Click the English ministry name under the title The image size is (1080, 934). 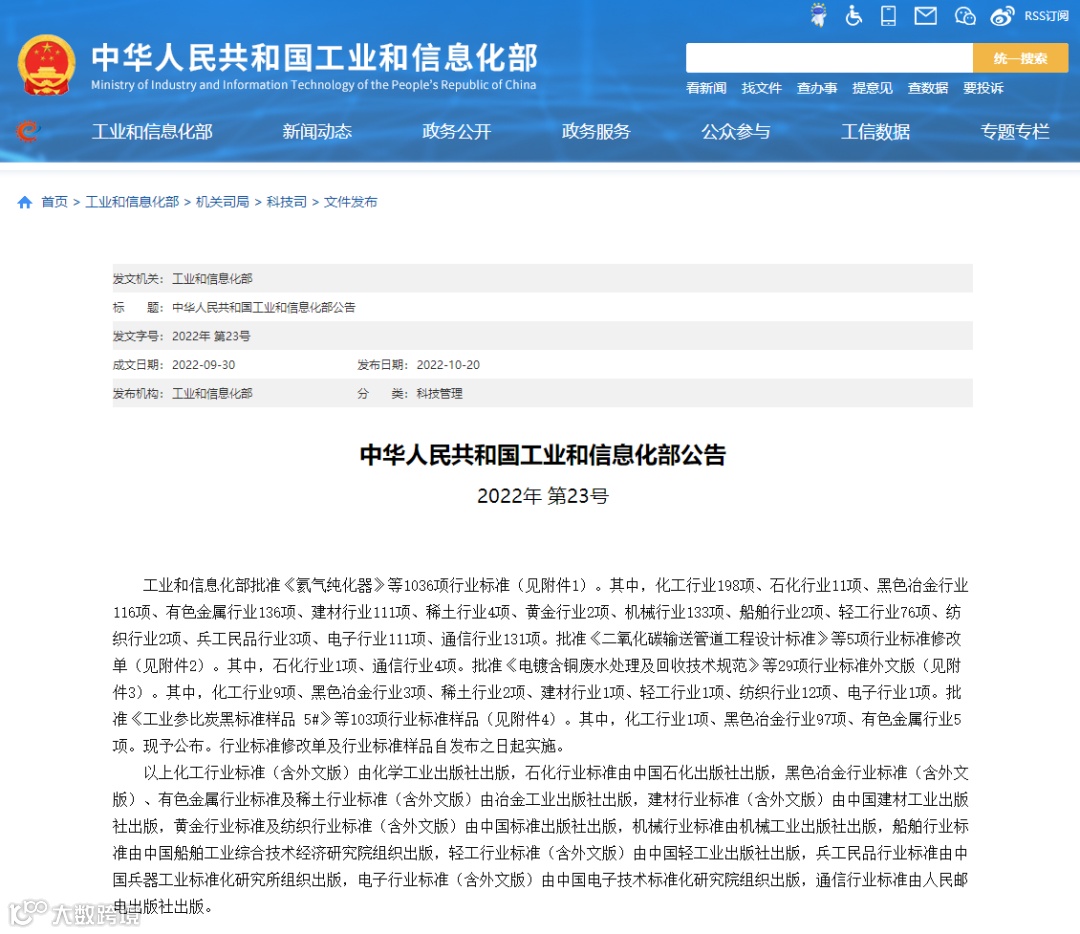point(313,85)
